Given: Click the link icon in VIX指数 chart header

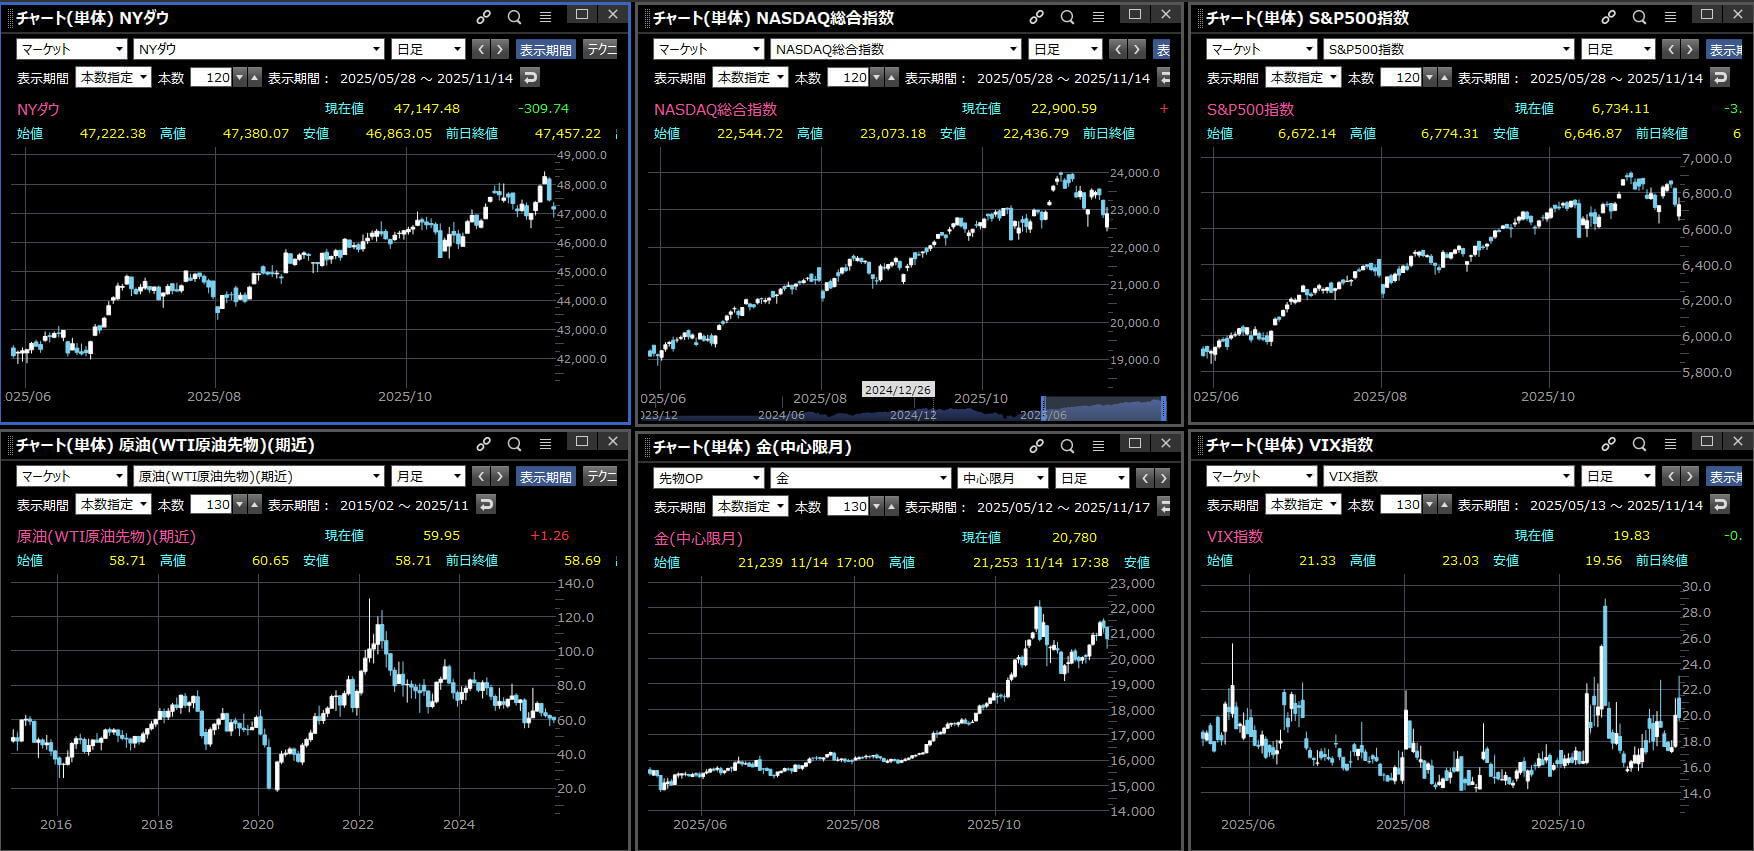Looking at the screenshot, I should tap(1608, 444).
